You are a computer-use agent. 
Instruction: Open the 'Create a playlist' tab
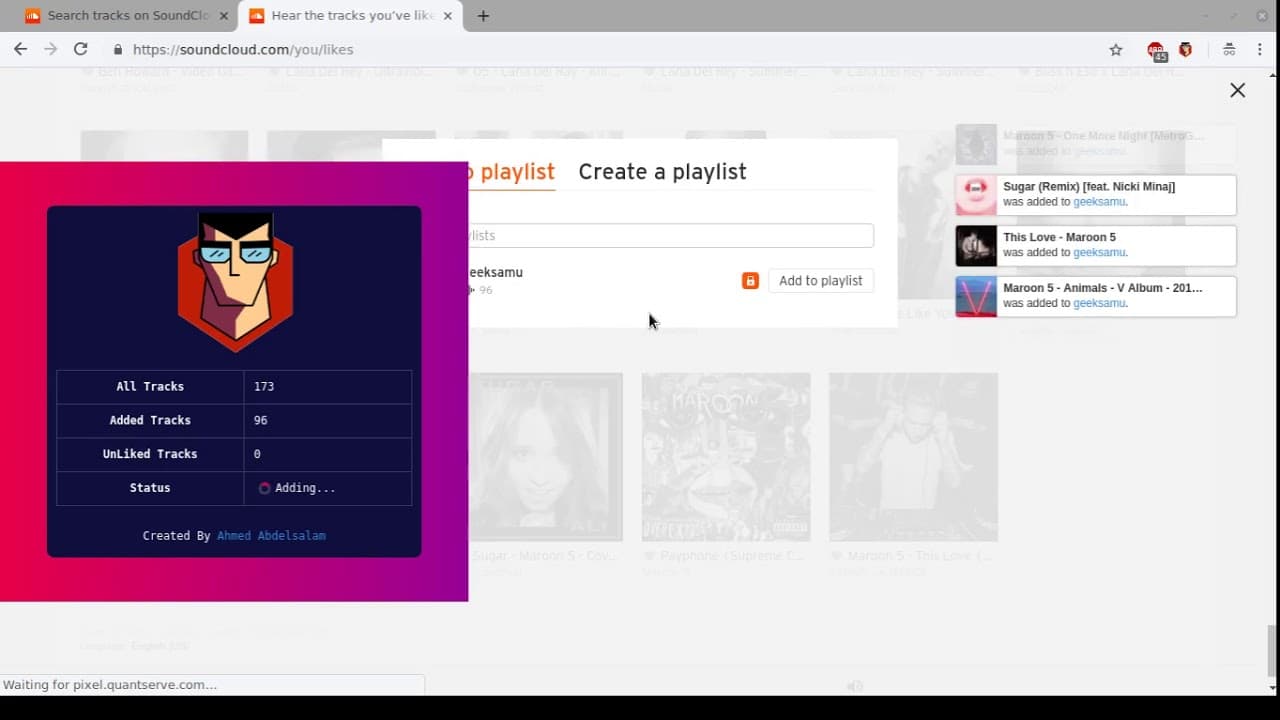click(x=662, y=172)
